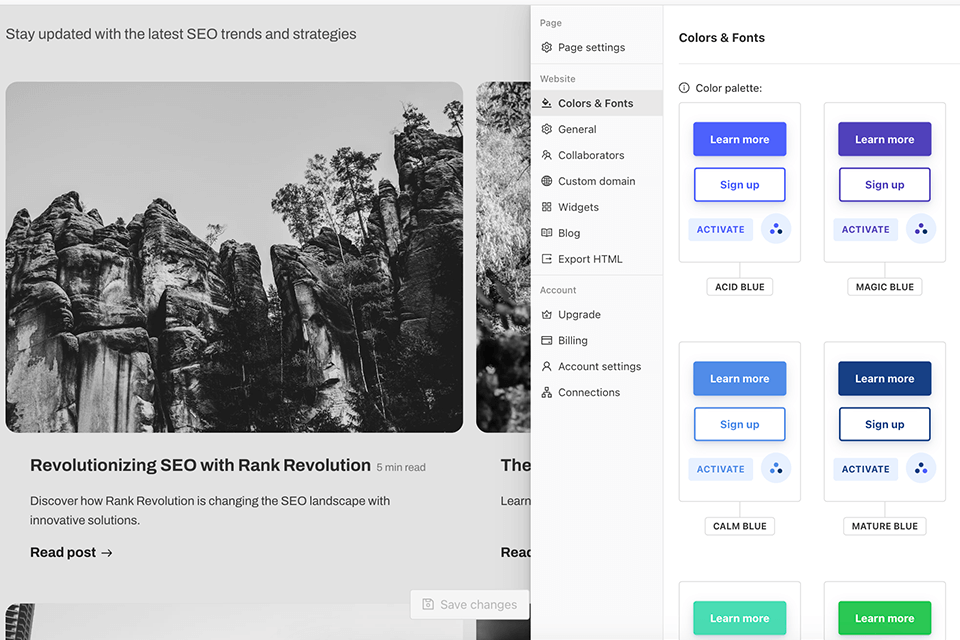Click the Export HTML icon
The width and height of the screenshot is (960, 640).
[547, 259]
